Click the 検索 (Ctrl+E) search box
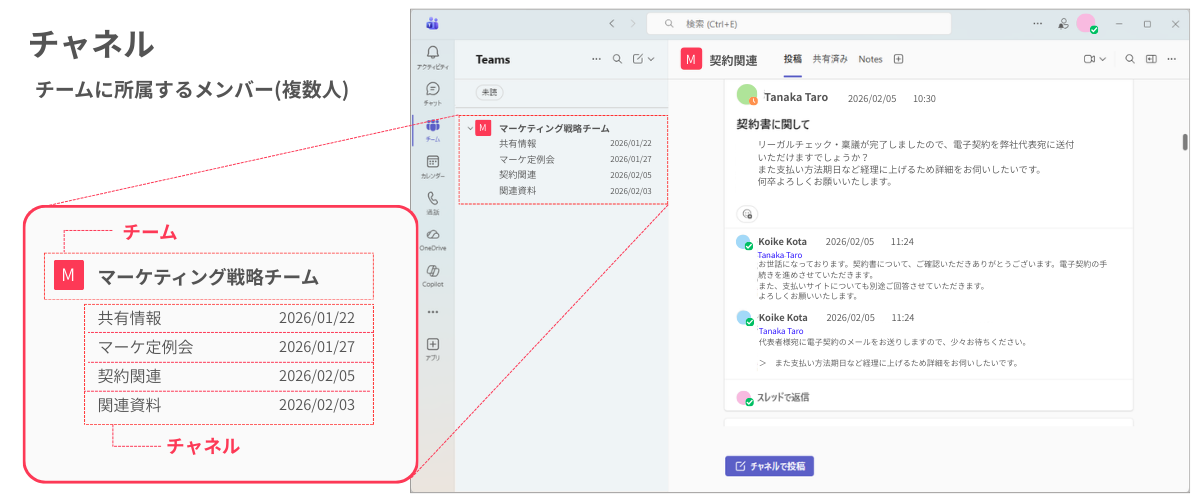The height and width of the screenshot is (500, 1200). point(798,23)
